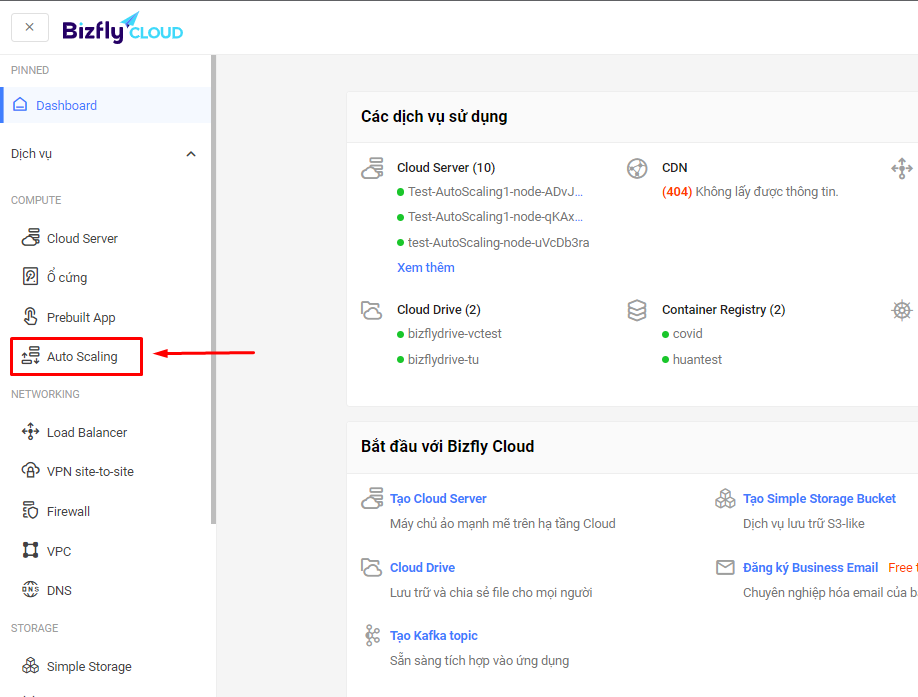Viewport: 918px width, 697px height.
Task: Click folder icon beside Cloud Drive link
Action: pos(372,567)
